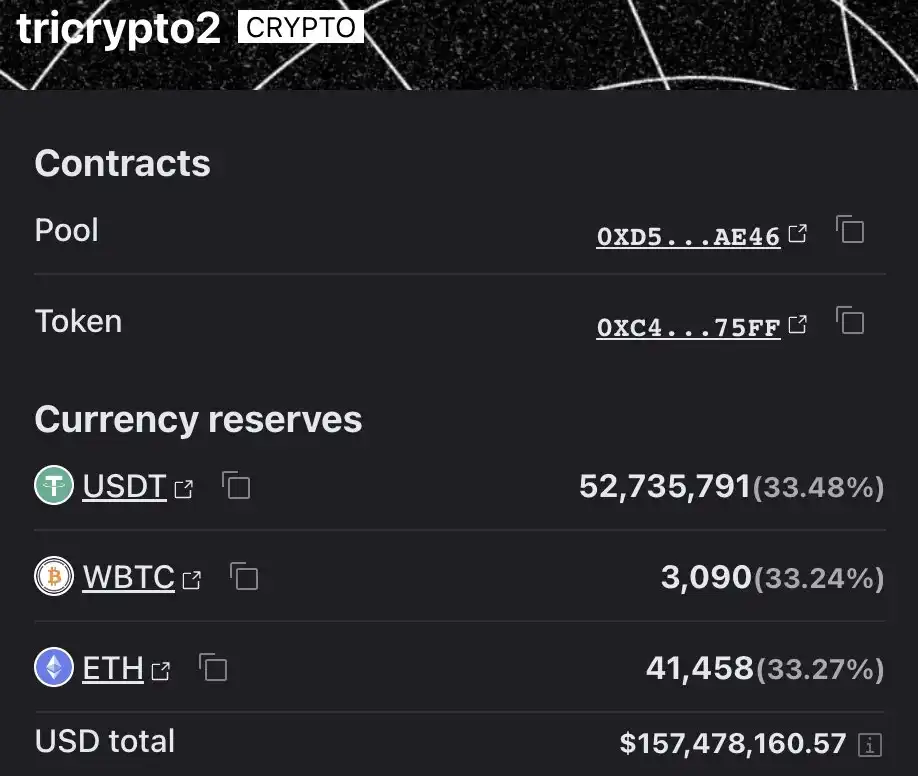Screen dimensions: 918x776
Task: Copy the Token contract address
Action: click(x=850, y=322)
